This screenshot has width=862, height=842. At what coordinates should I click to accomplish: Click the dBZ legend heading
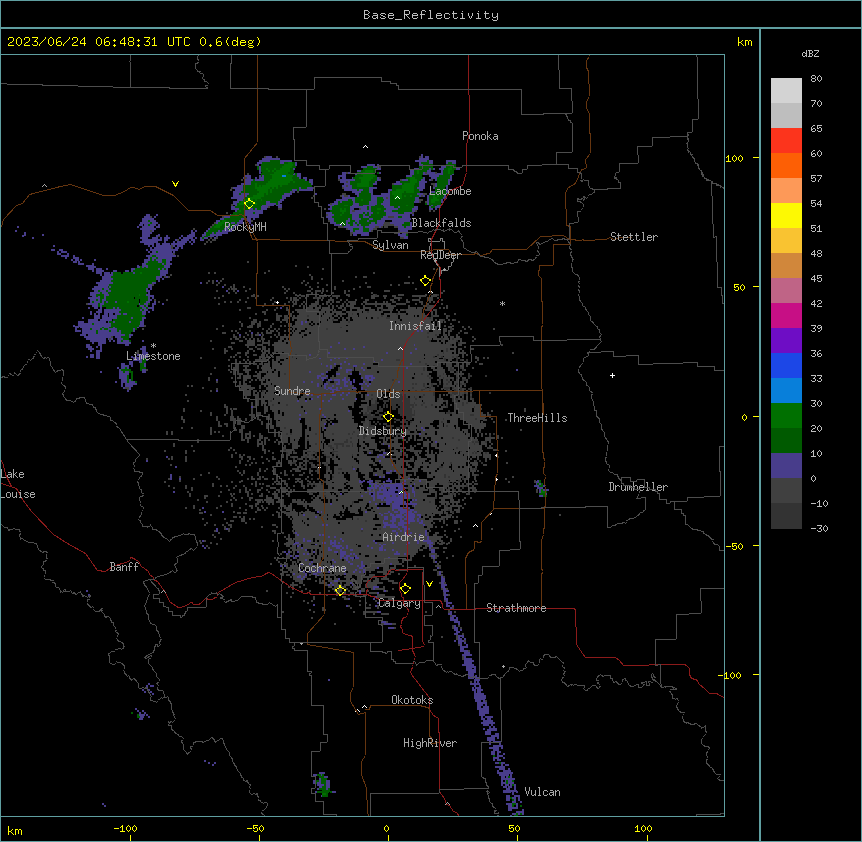tap(810, 53)
